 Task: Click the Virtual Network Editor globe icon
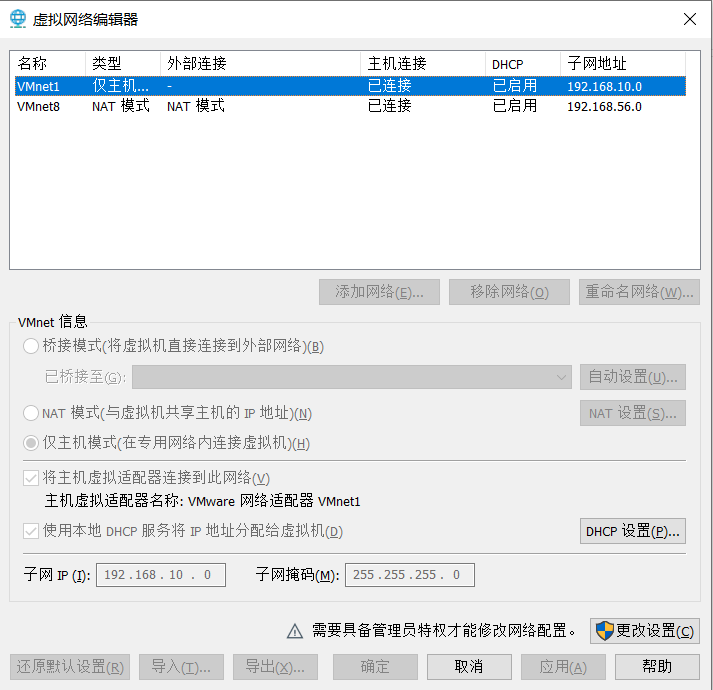point(18,19)
